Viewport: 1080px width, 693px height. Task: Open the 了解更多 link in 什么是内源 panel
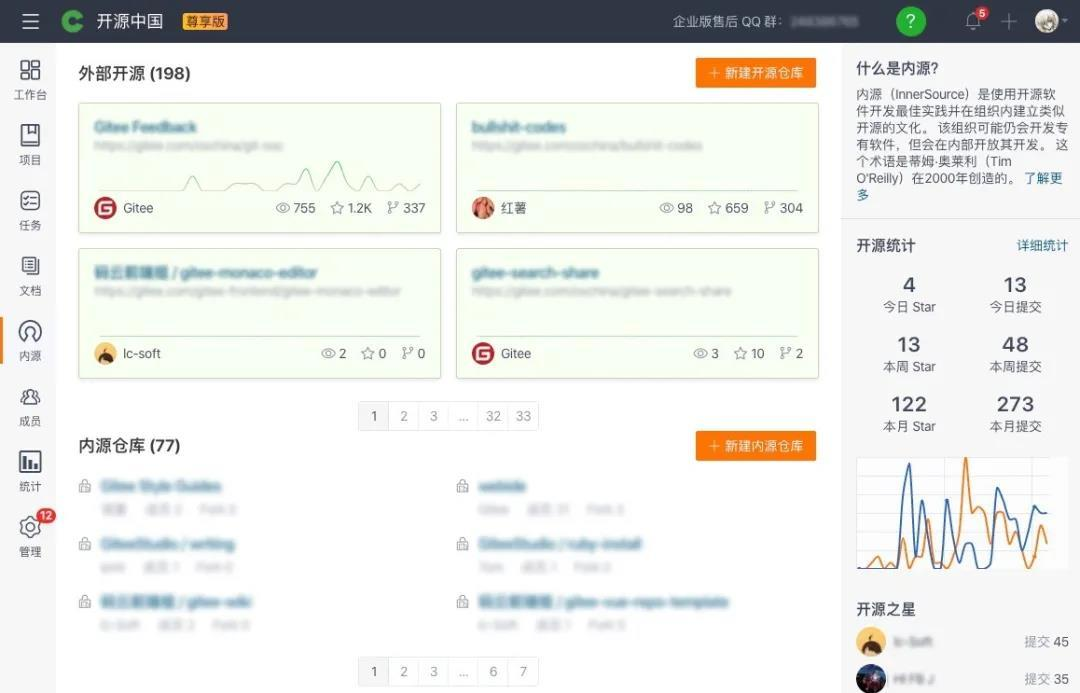(x=1043, y=176)
